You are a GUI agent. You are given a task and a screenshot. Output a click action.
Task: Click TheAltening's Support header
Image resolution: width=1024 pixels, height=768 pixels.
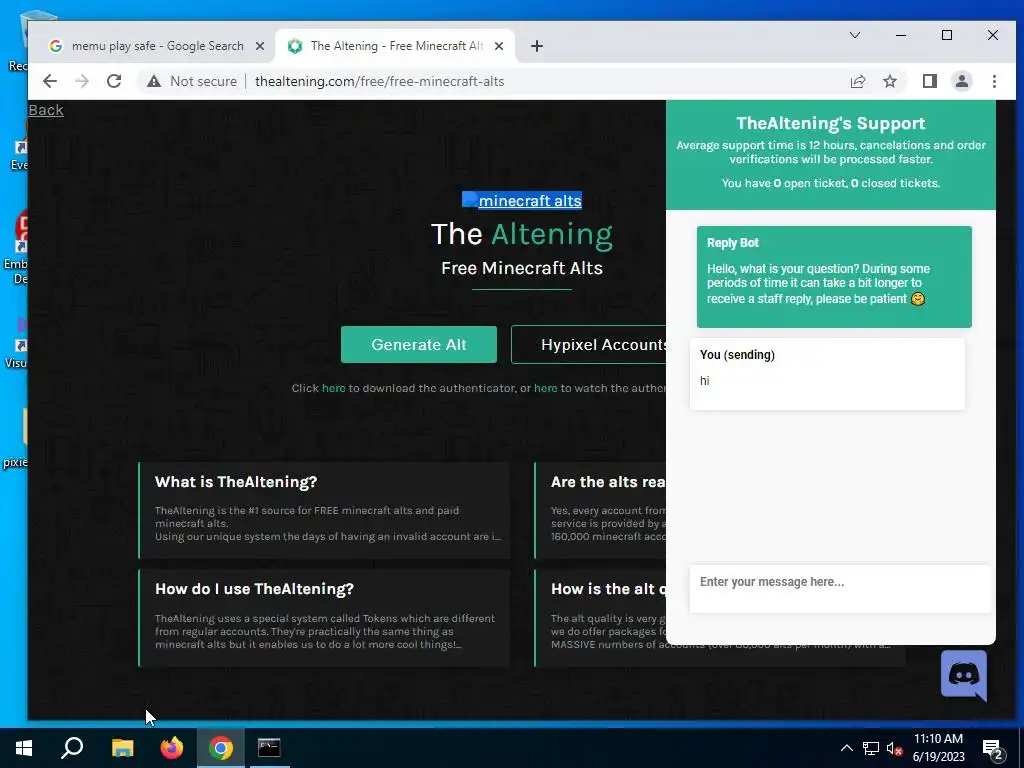point(831,123)
